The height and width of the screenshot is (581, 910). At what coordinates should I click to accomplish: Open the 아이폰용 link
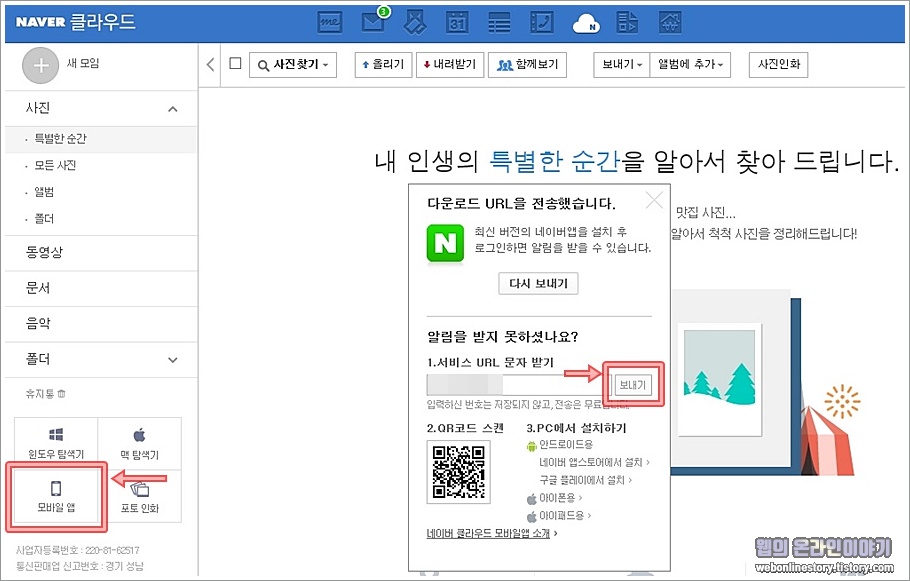click(x=555, y=498)
